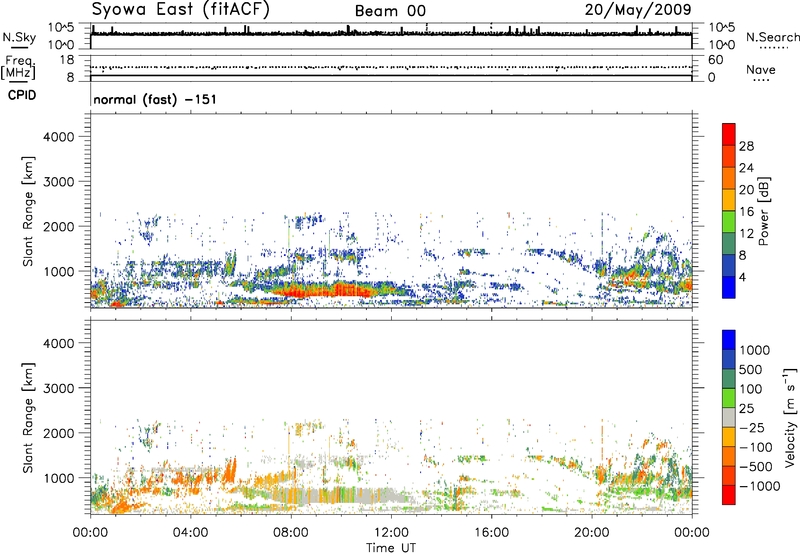Click the '3000' tick on velocity panel
800x554 pixels.
pos(59,388)
